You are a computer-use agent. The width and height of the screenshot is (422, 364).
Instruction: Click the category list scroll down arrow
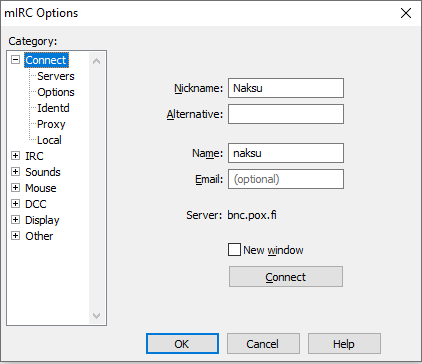pos(97,315)
